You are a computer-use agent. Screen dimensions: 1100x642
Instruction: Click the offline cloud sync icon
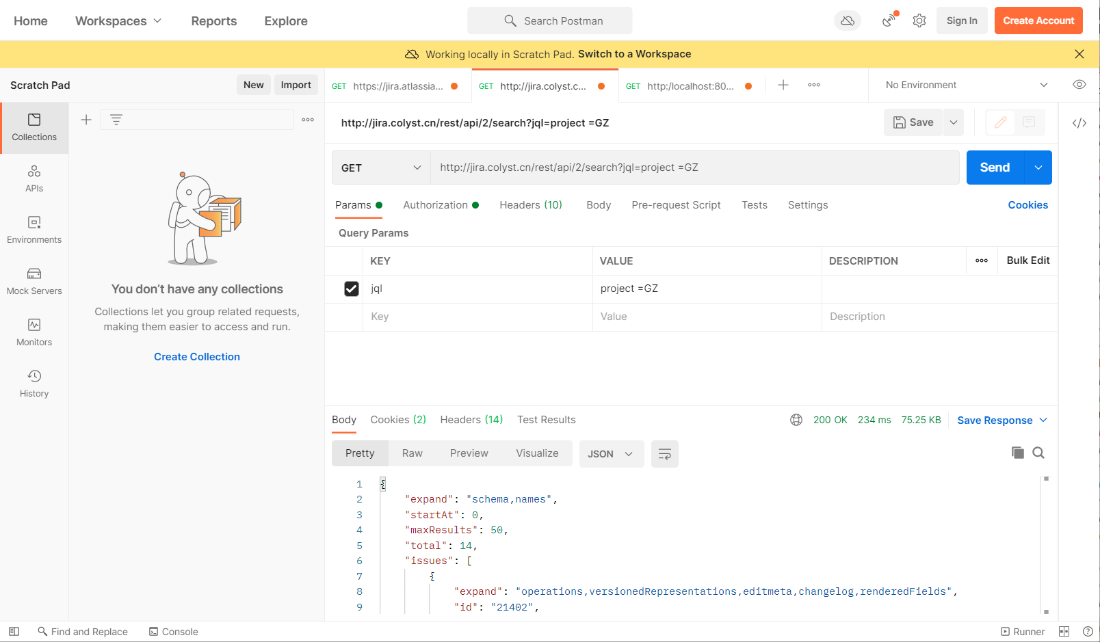click(x=847, y=21)
